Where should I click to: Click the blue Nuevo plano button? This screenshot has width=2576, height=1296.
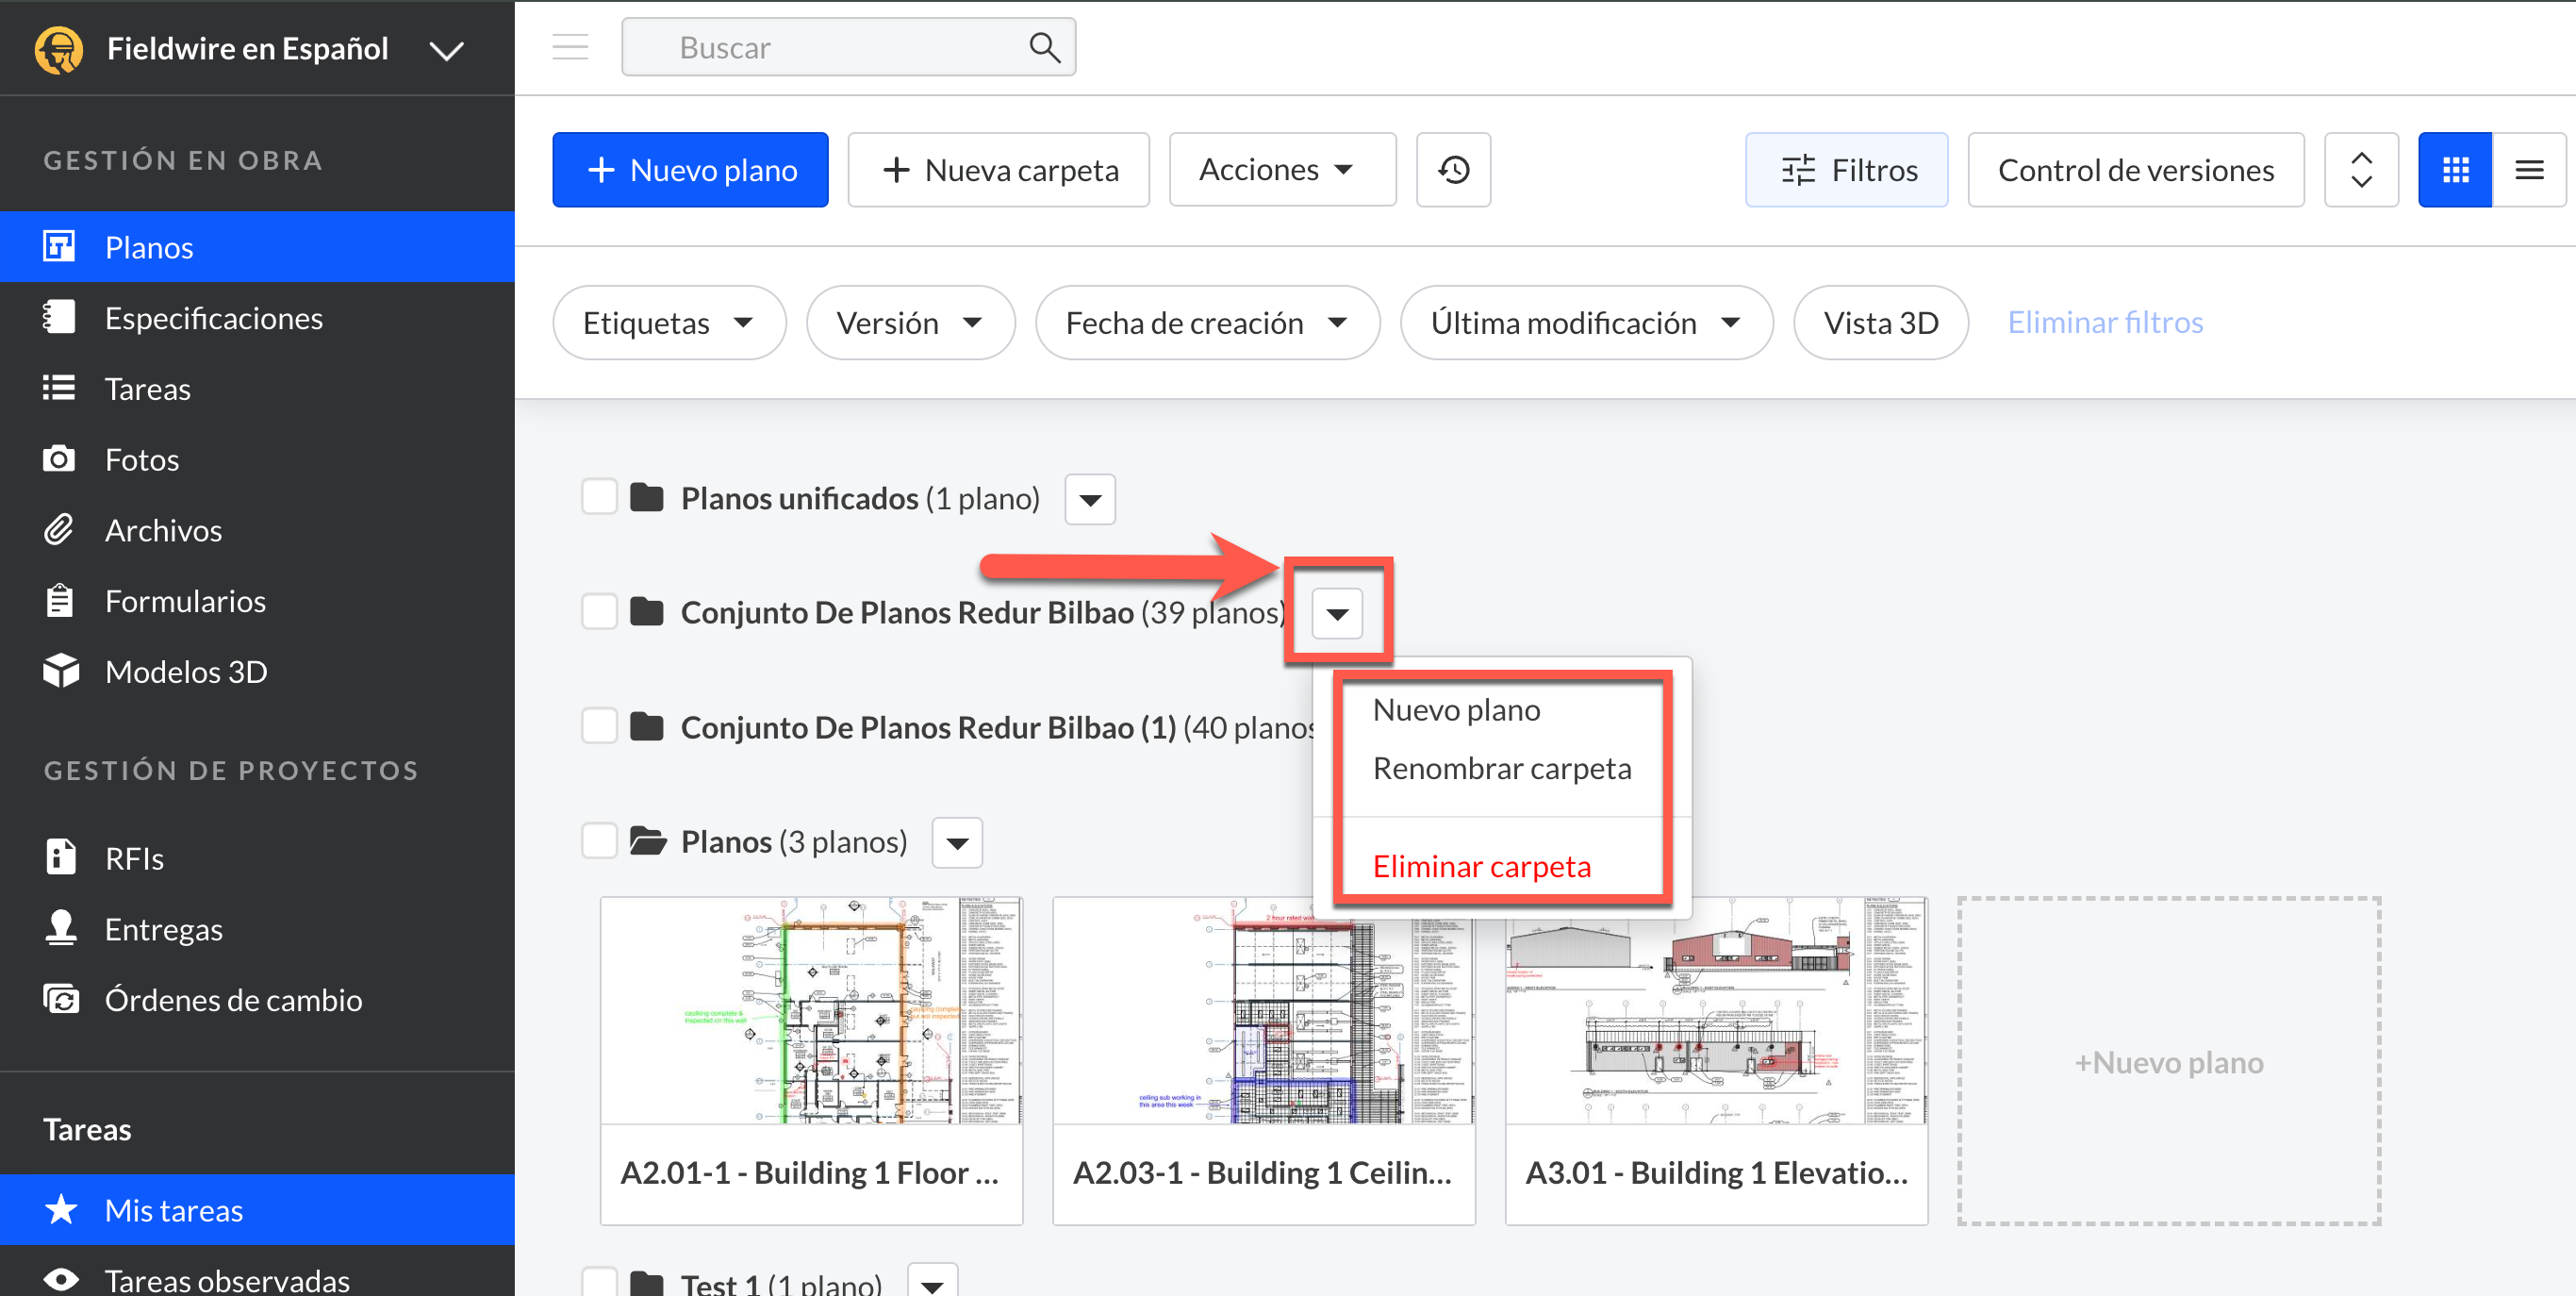pos(690,170)
